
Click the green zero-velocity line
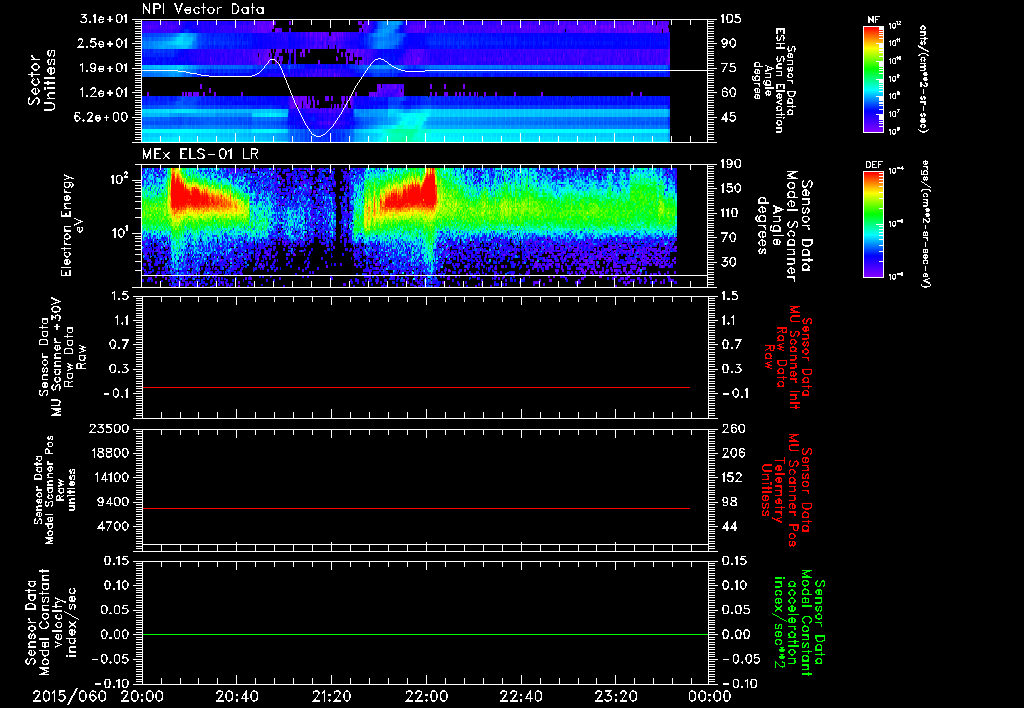coord(425,634)
